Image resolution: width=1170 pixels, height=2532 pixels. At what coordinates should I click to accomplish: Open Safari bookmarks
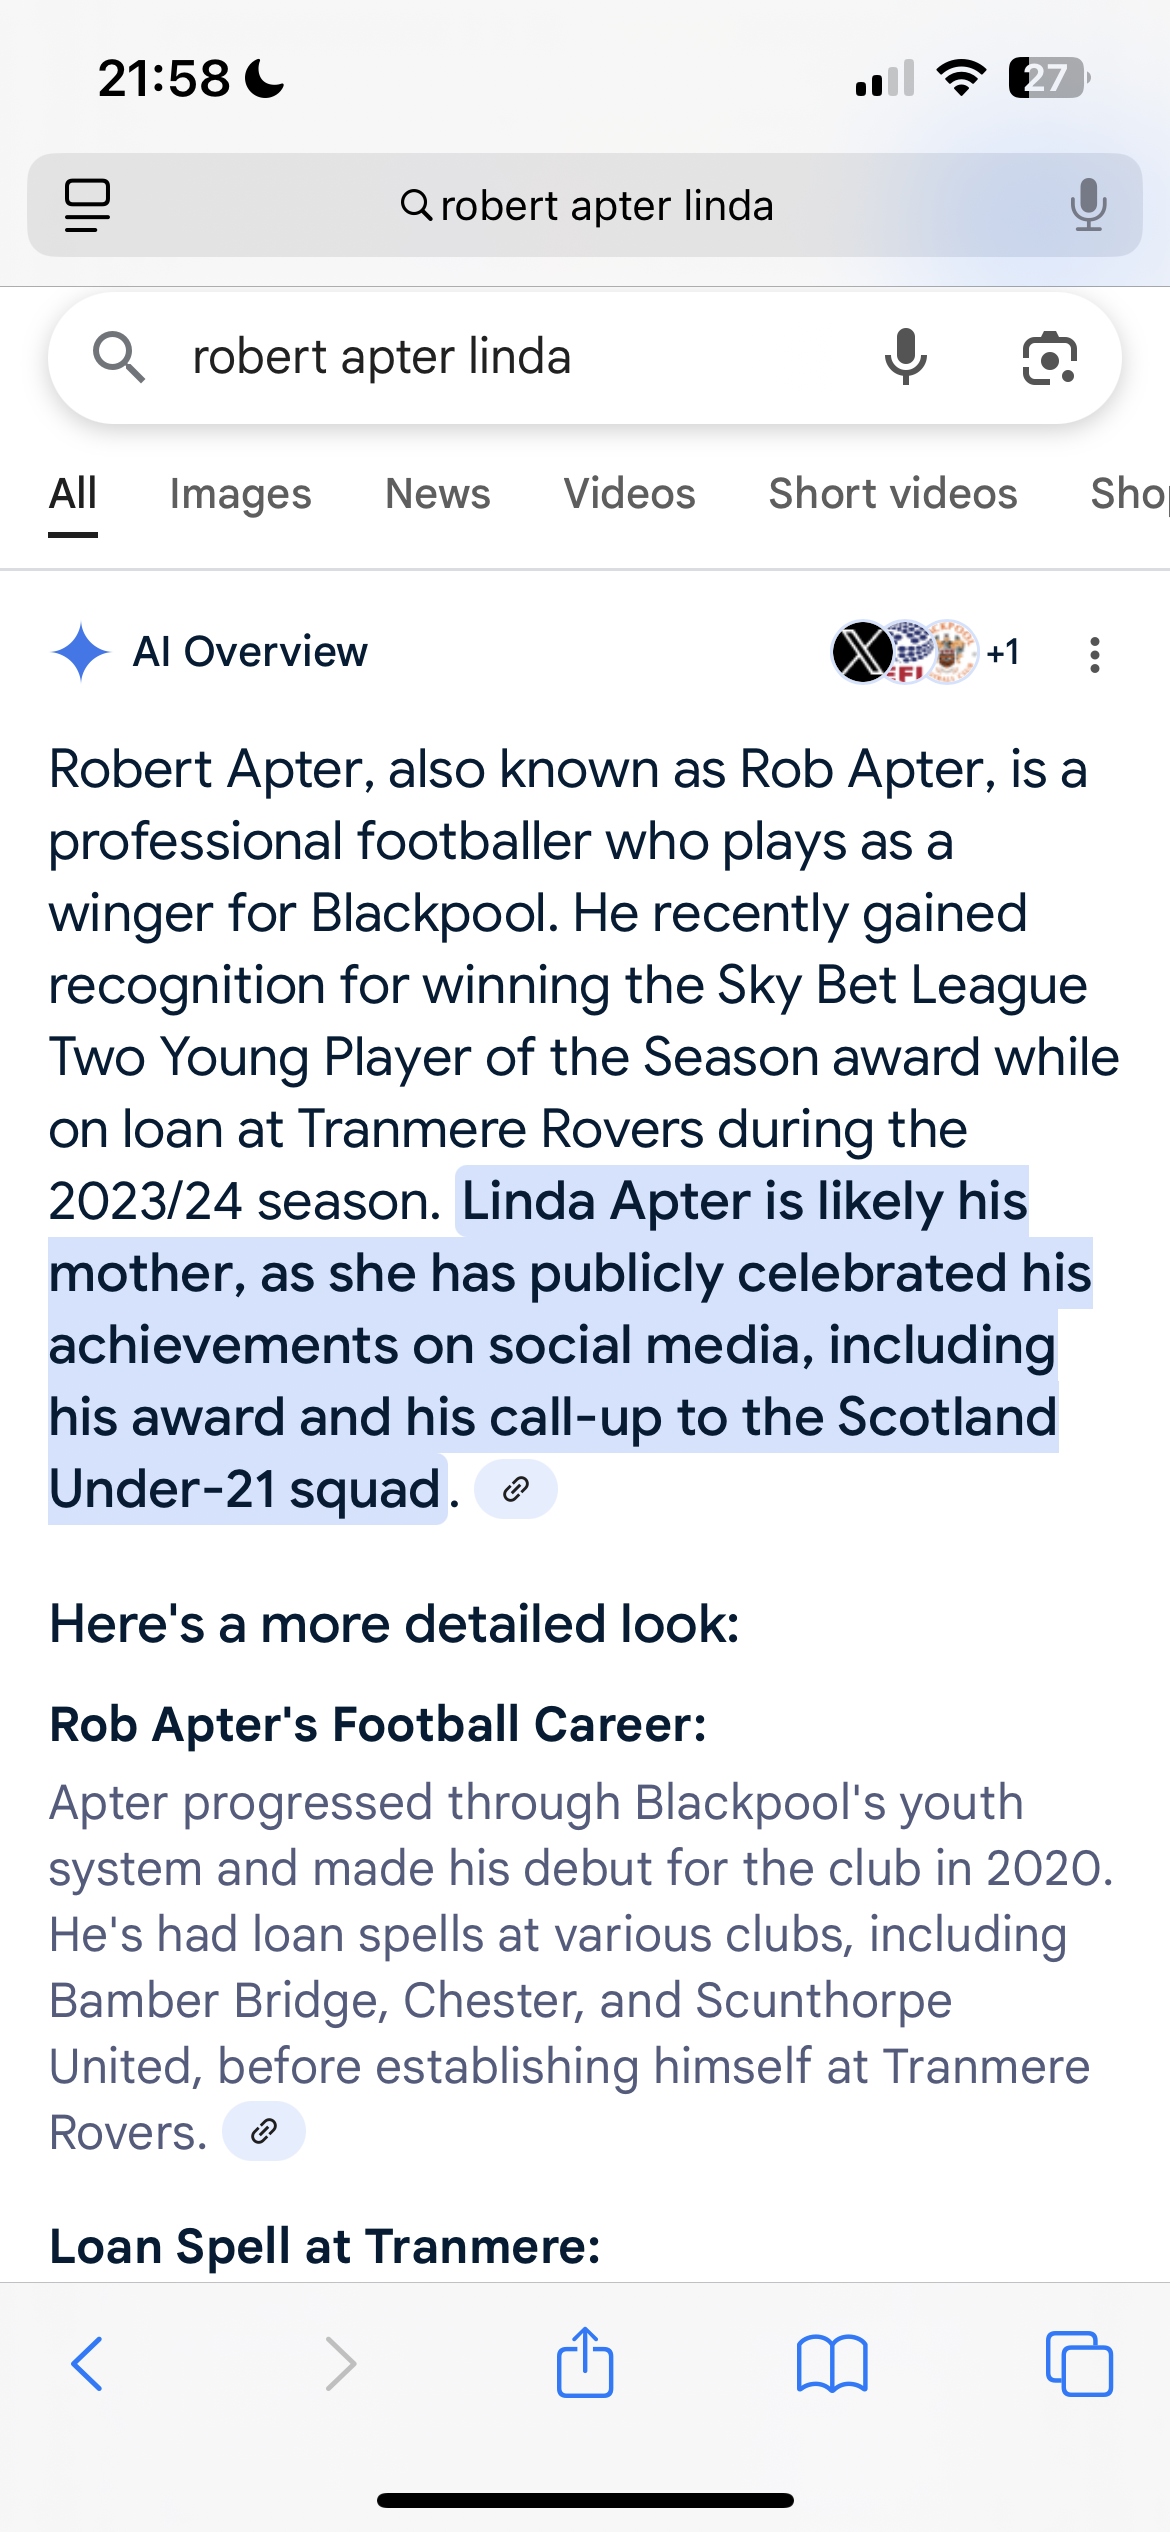click(x=832, y=2364)
